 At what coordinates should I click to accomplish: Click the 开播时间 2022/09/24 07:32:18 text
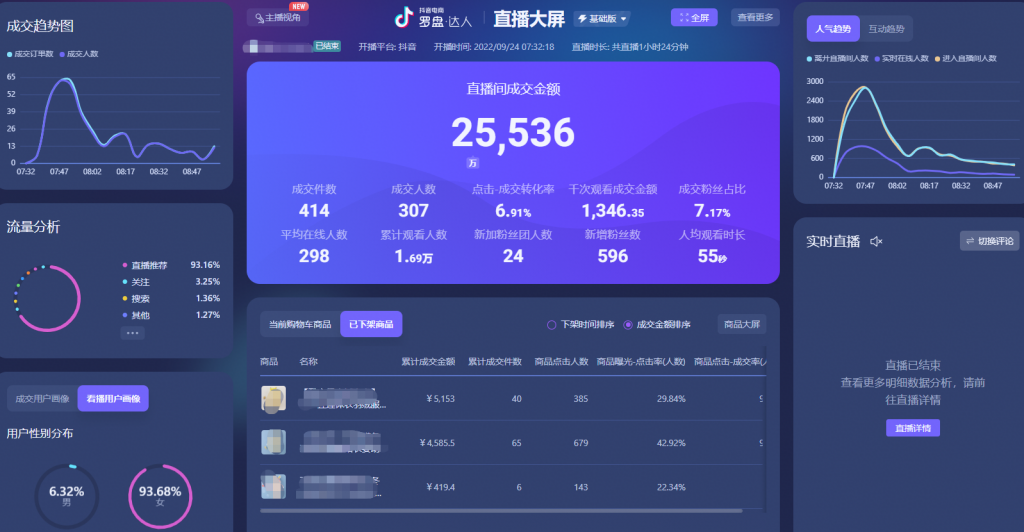[494, 47]
